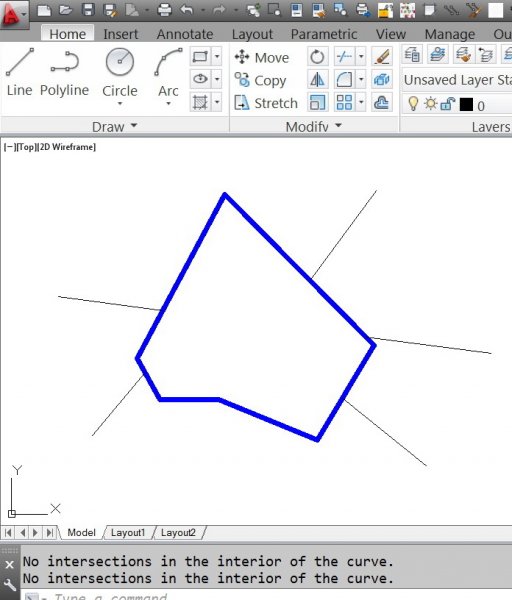Switch to the Annotate ribbon tab
Screen dimensions: 512x600
185,34
